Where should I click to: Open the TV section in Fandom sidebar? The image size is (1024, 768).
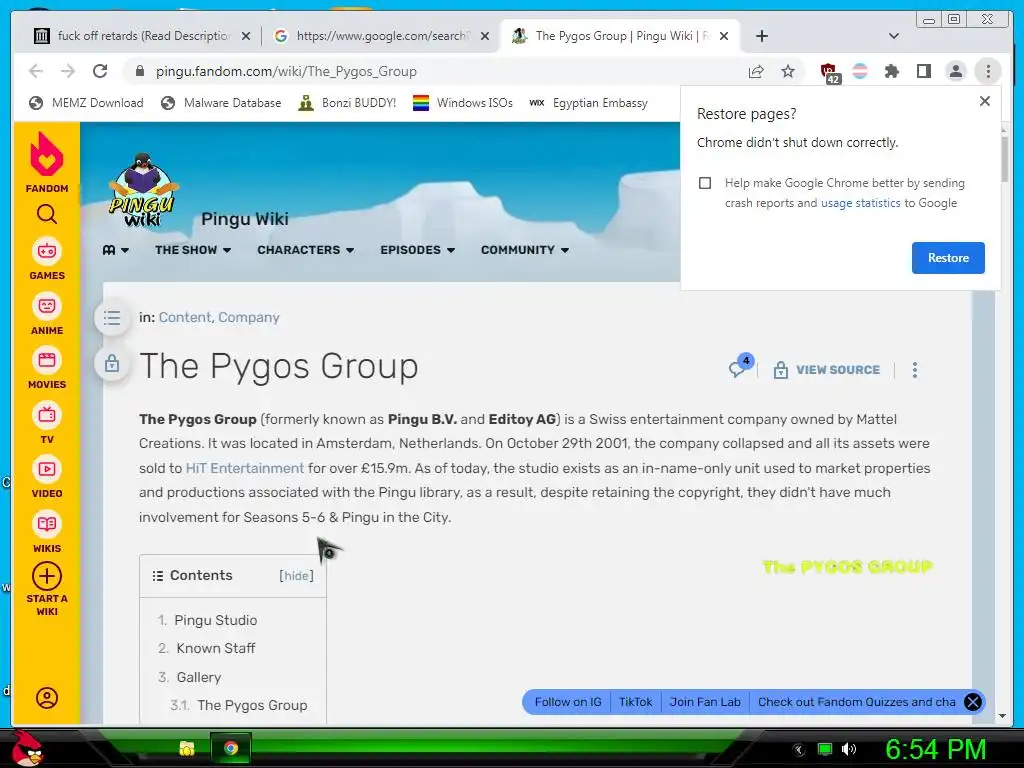pos(47,423)
